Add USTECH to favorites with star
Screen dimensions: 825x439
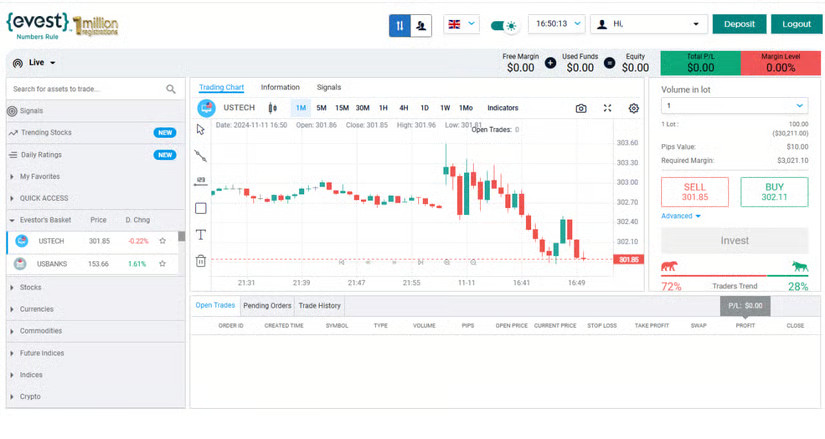163,241
